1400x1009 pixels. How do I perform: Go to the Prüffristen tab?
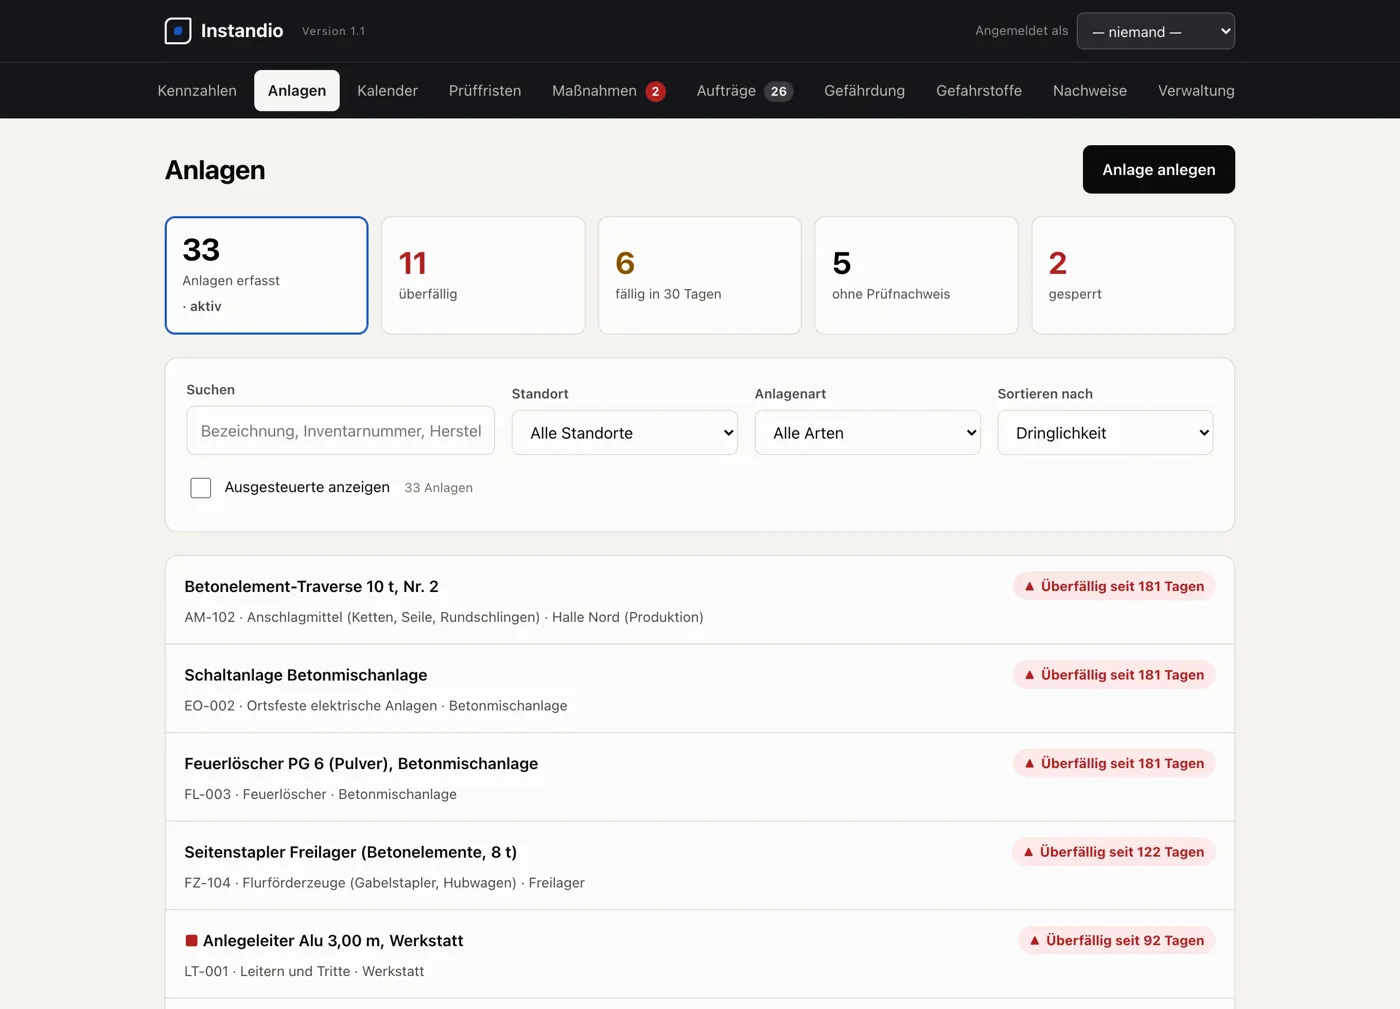(x=485, y=91)
